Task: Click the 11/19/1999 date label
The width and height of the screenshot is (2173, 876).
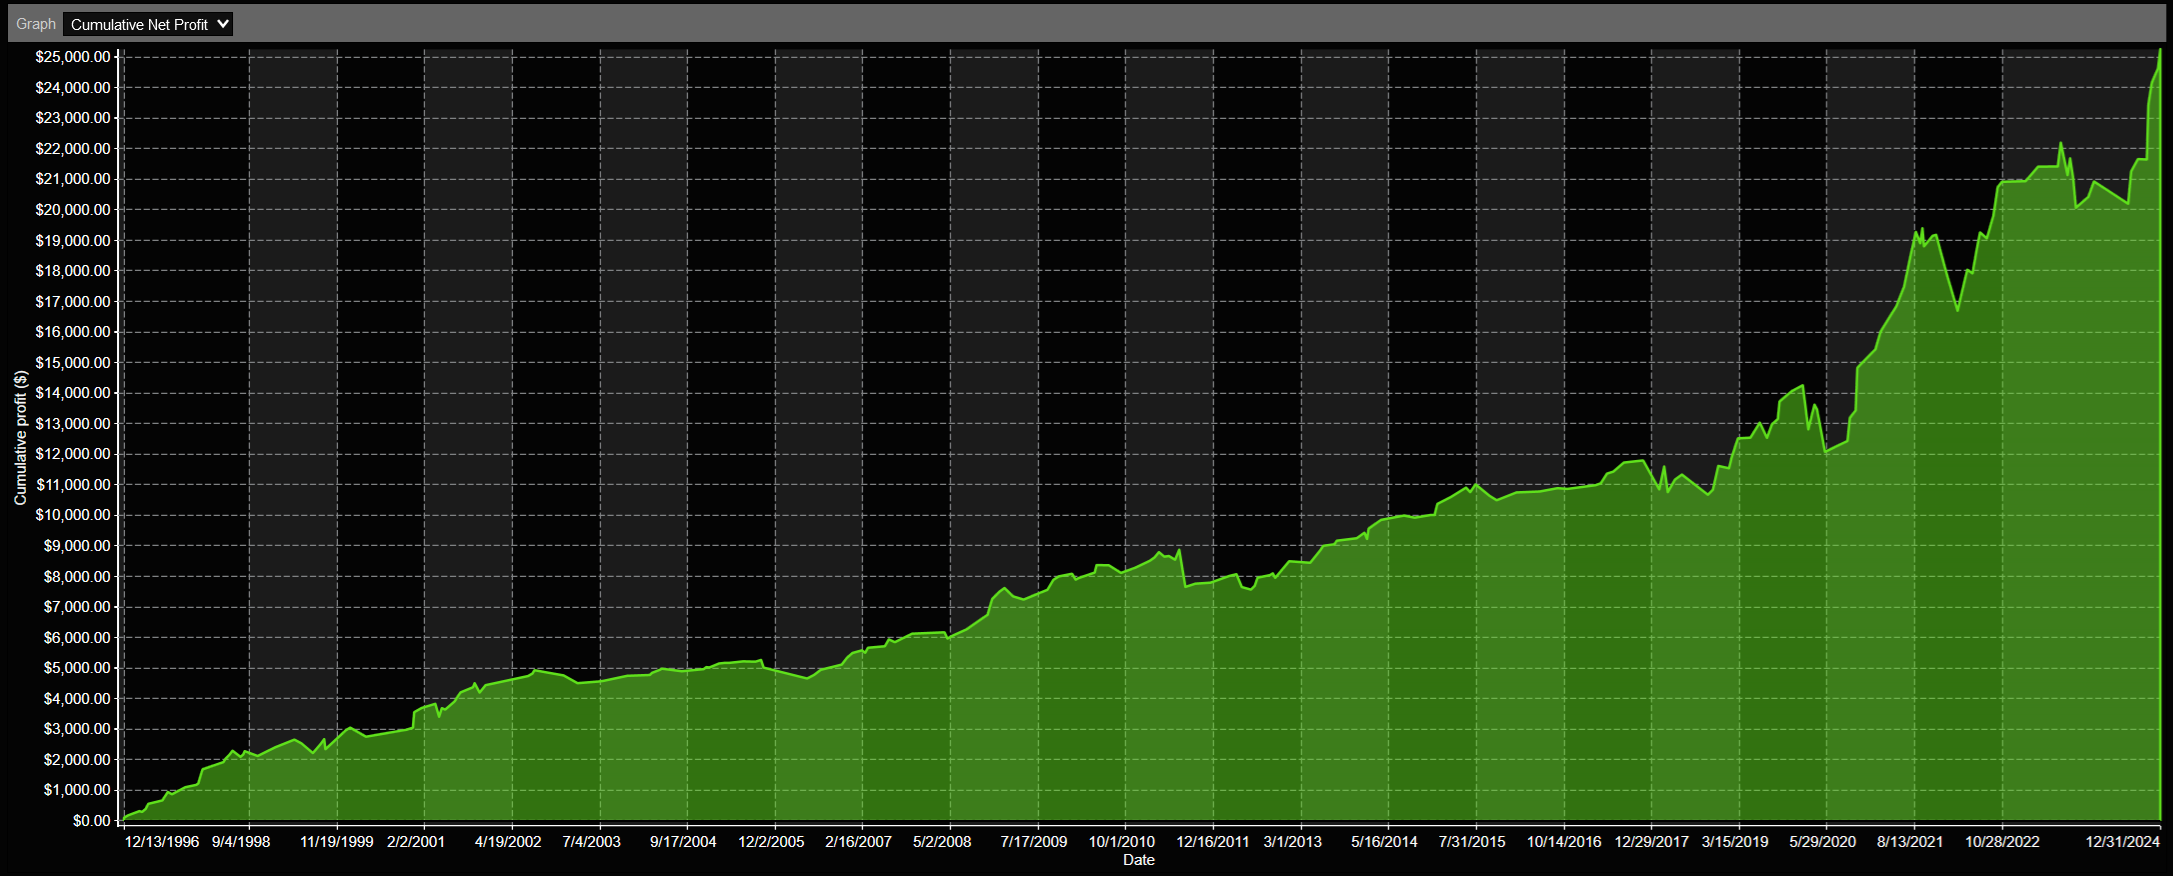Action: pos(337,842)
